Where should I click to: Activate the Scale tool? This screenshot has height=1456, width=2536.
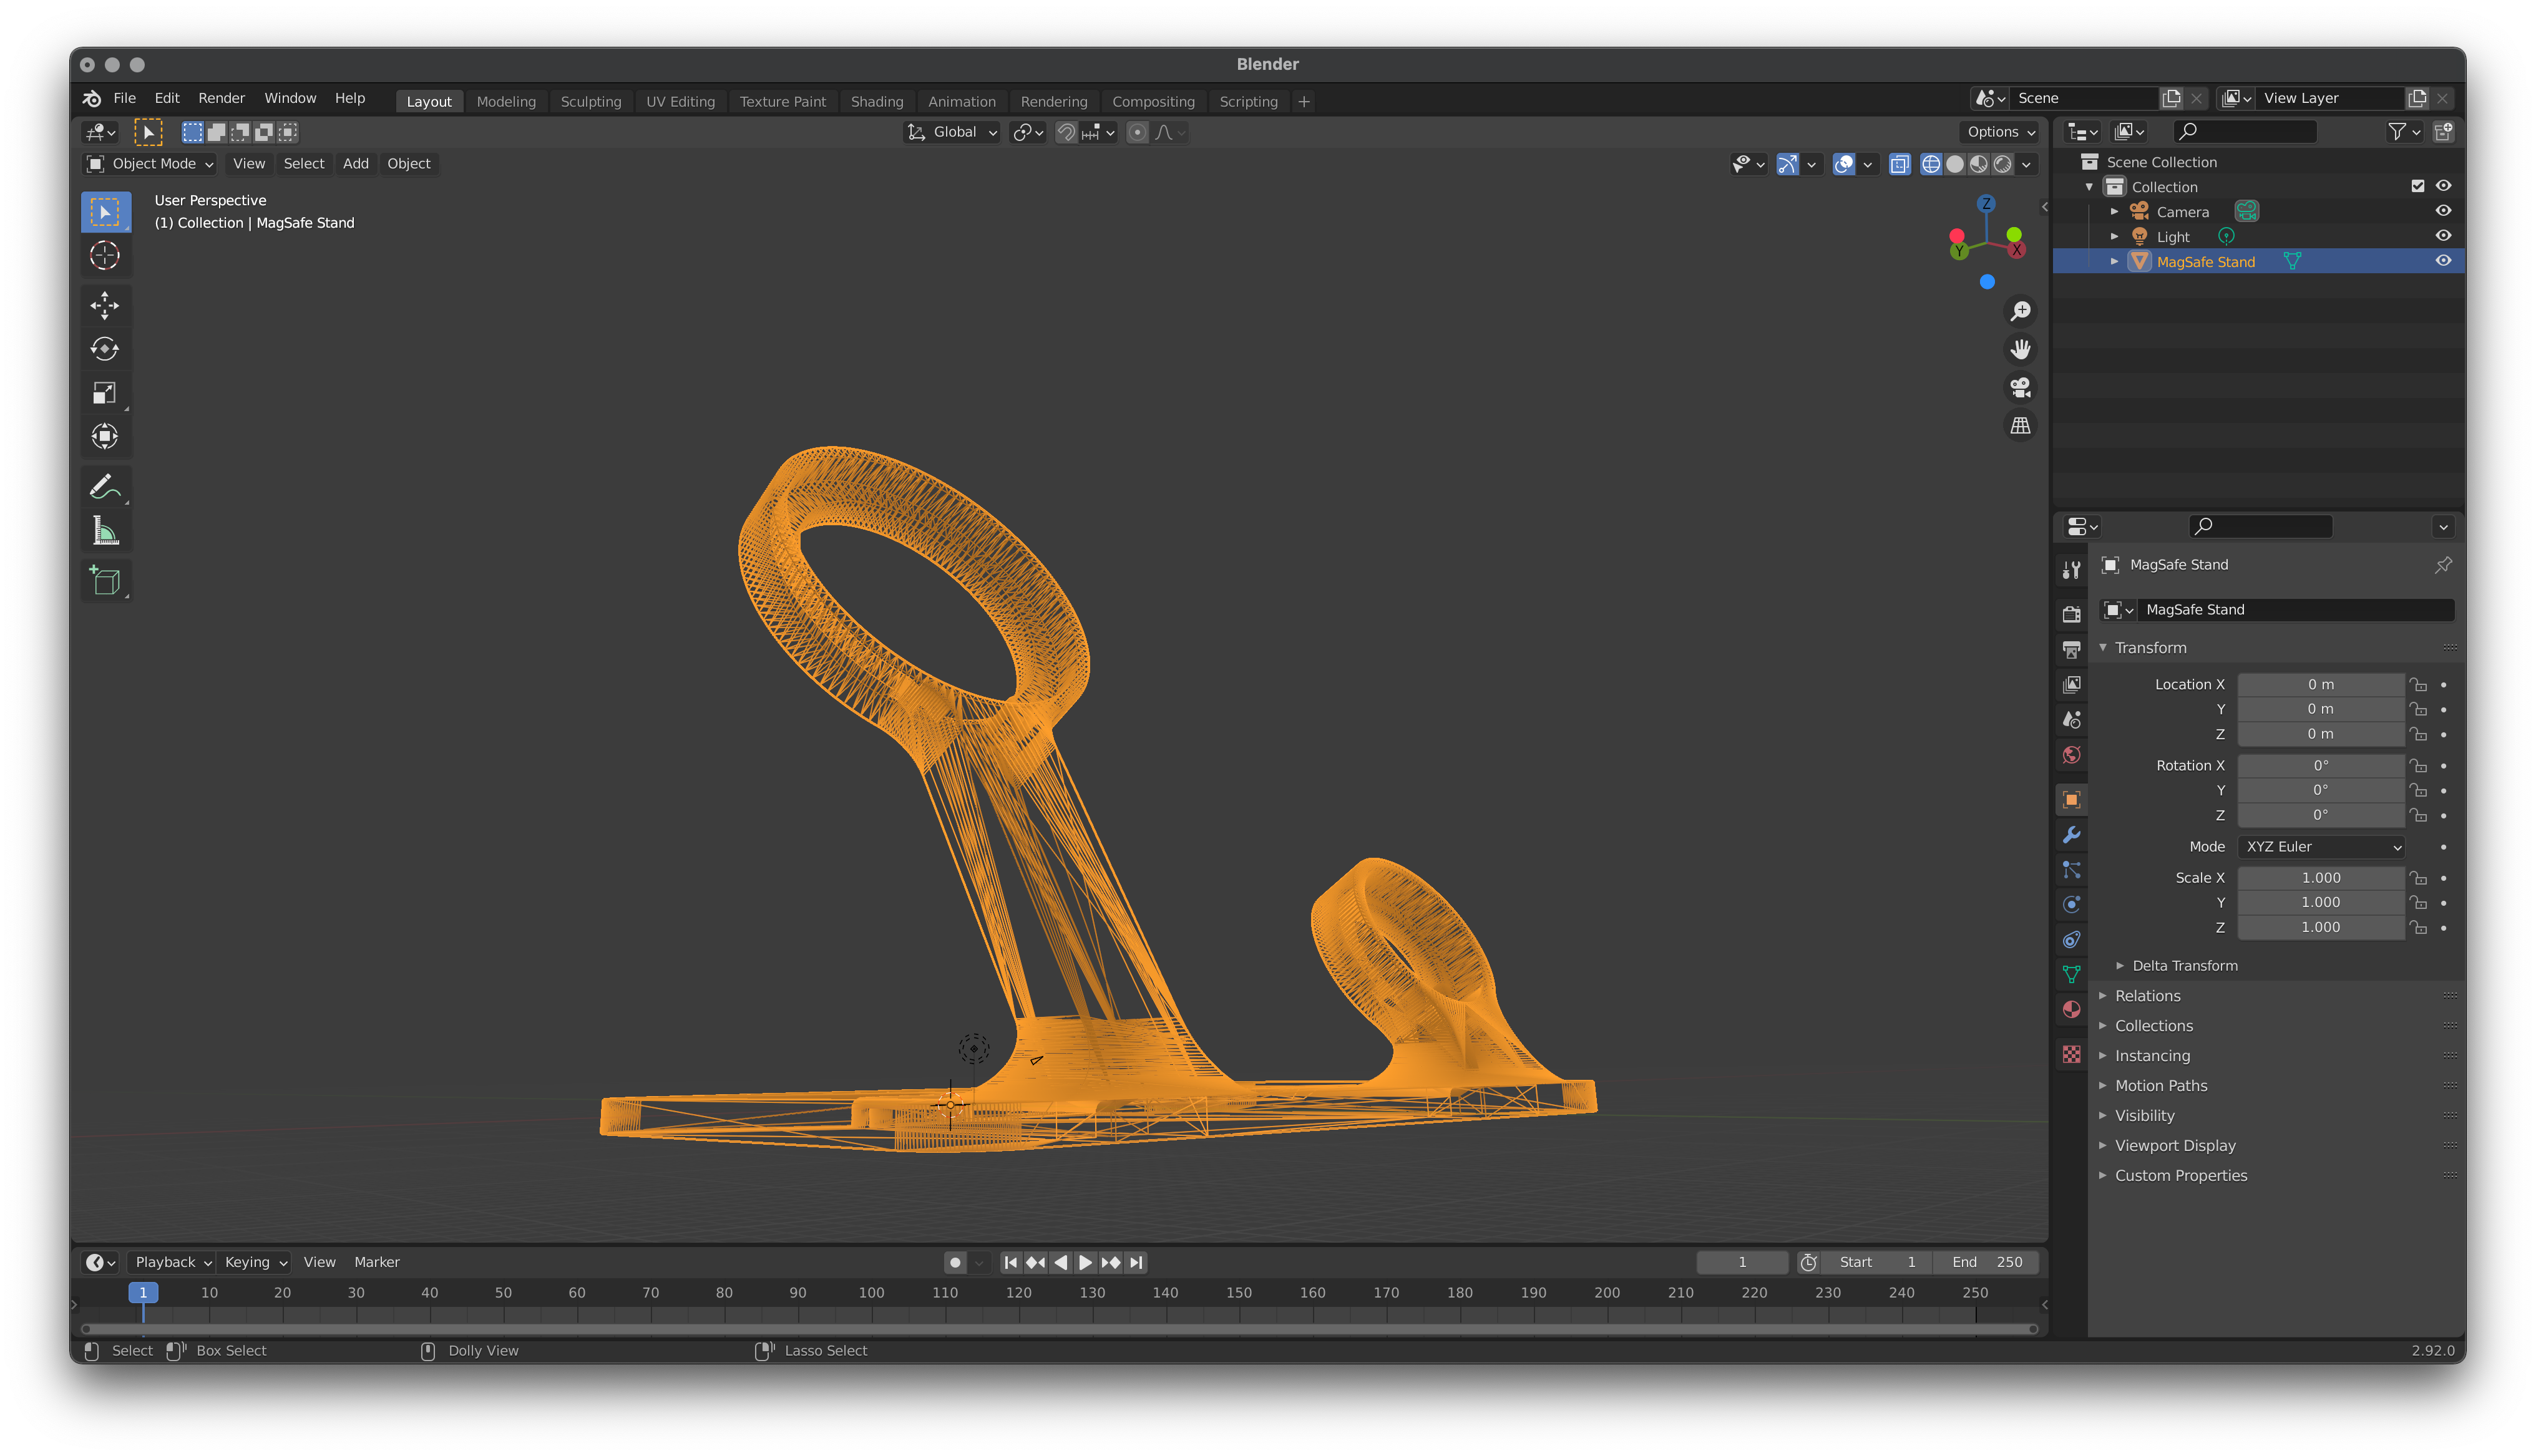point(105,393)
